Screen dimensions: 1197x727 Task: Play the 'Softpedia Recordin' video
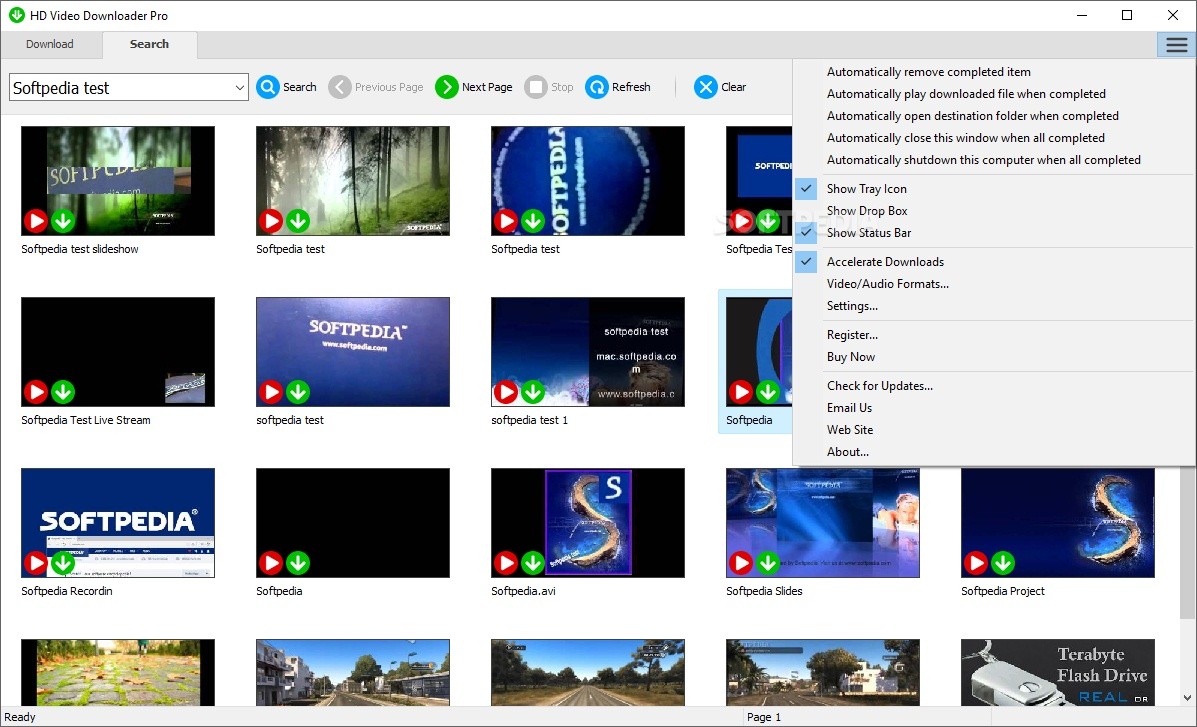coord(36,563)
